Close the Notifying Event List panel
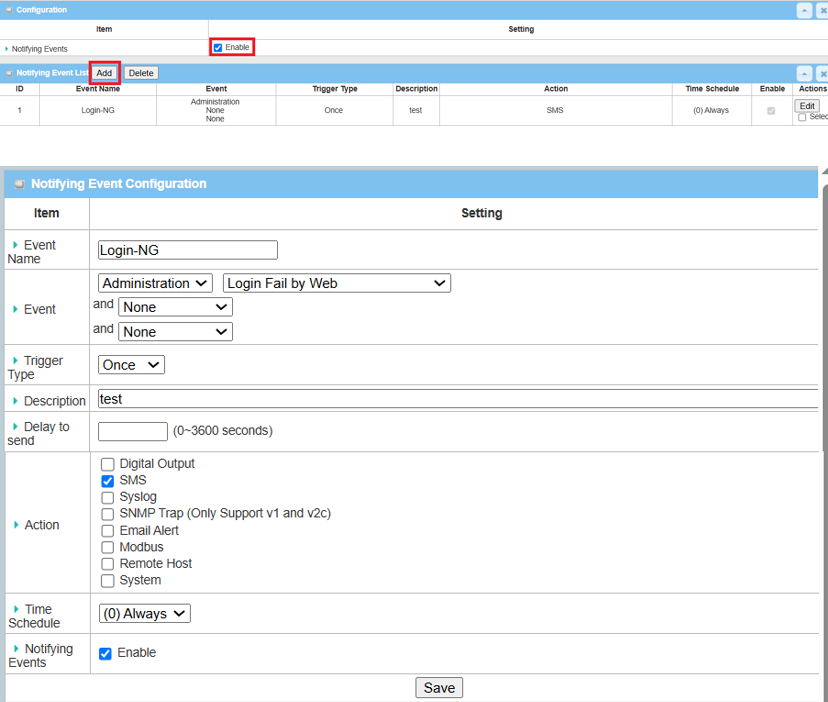 coord(822,73)
